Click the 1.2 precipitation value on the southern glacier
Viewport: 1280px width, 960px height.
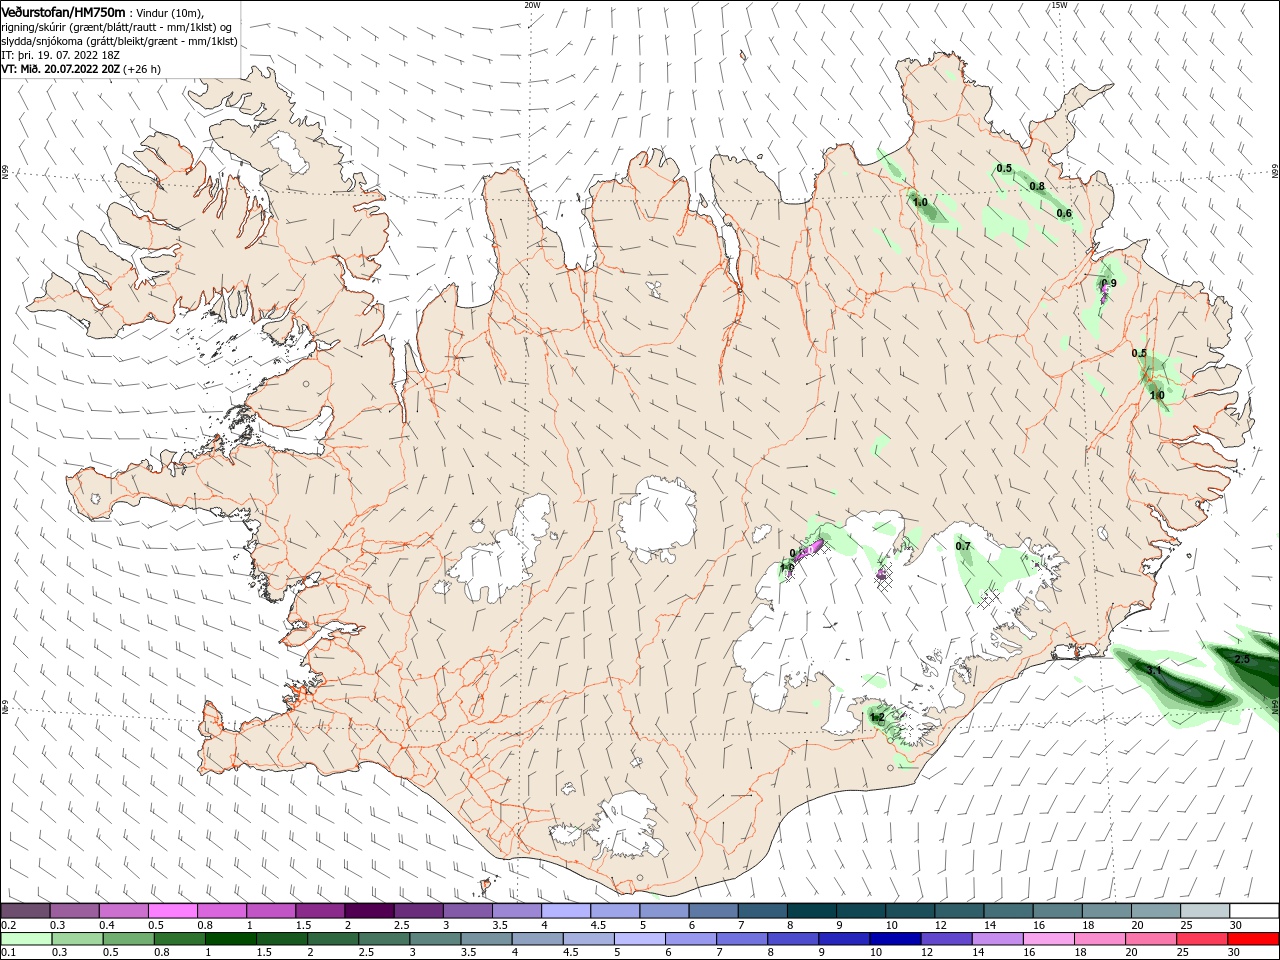(877, 717)
